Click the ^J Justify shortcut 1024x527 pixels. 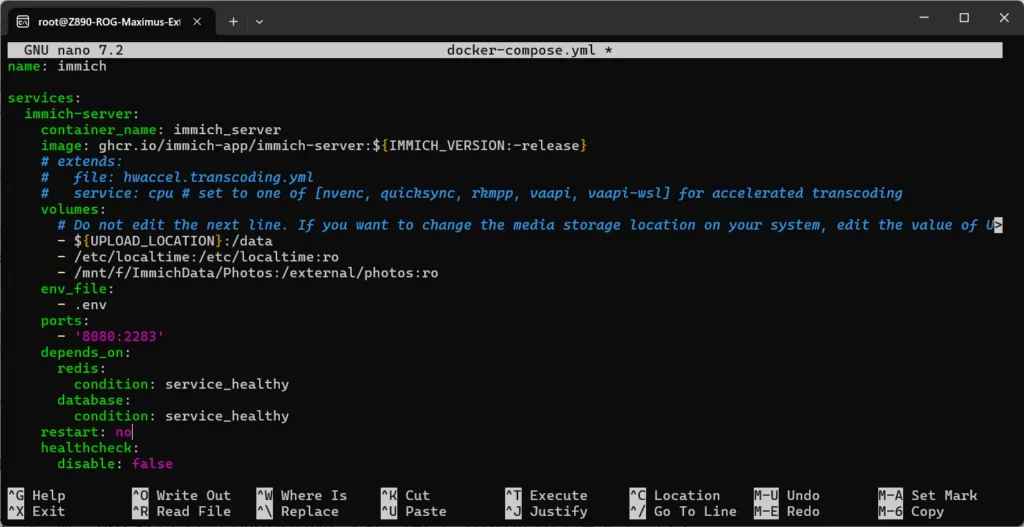[x=546, y=511]
